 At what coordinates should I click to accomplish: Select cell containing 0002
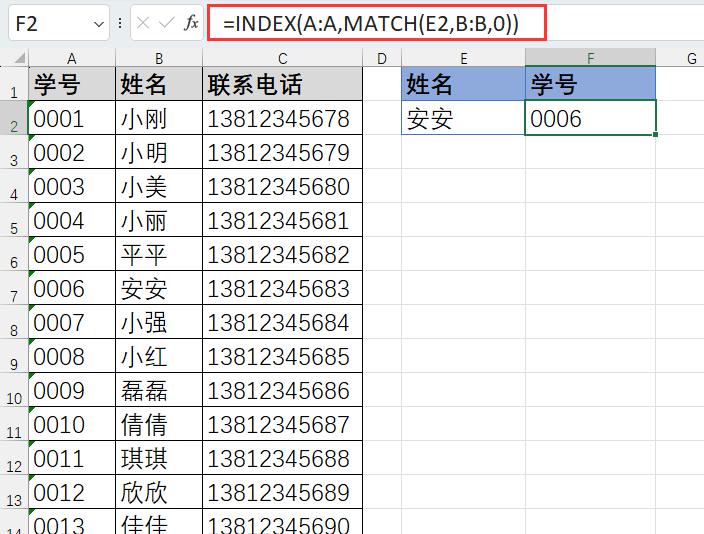[72, 152]
